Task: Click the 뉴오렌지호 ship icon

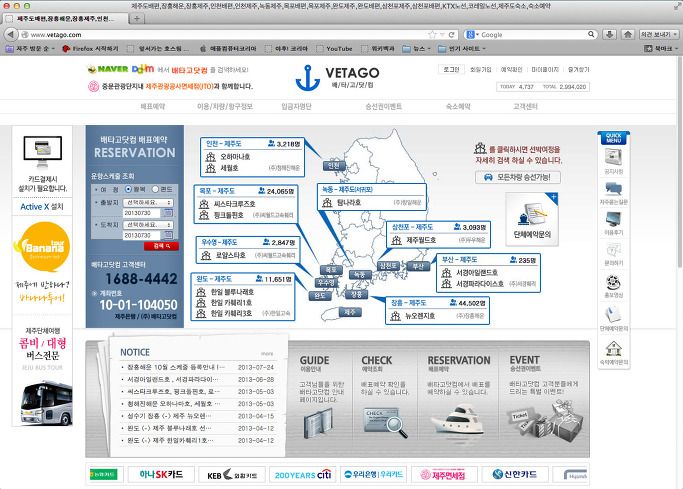Action: click(396, 316)
